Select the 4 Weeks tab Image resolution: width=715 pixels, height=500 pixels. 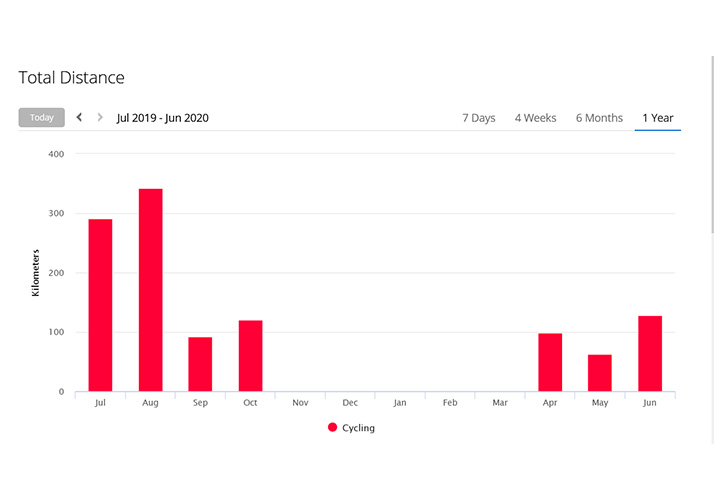535,118
